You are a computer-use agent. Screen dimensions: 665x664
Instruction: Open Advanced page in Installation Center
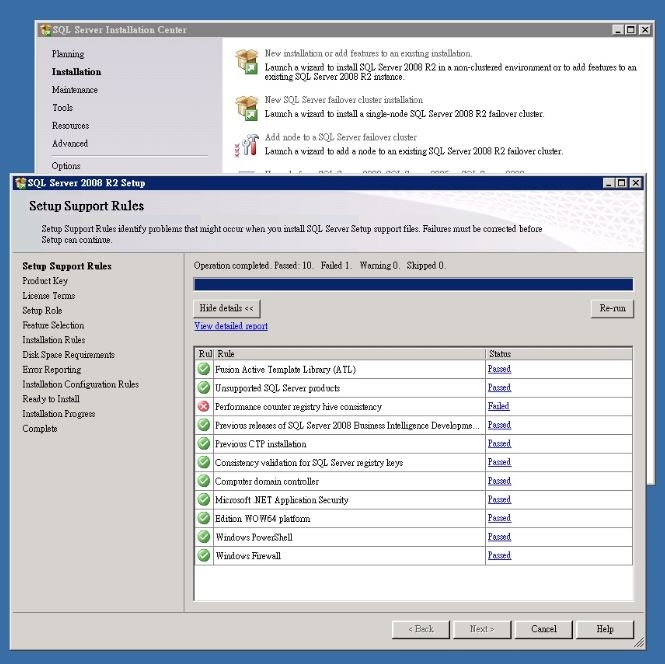click(70, 143)
